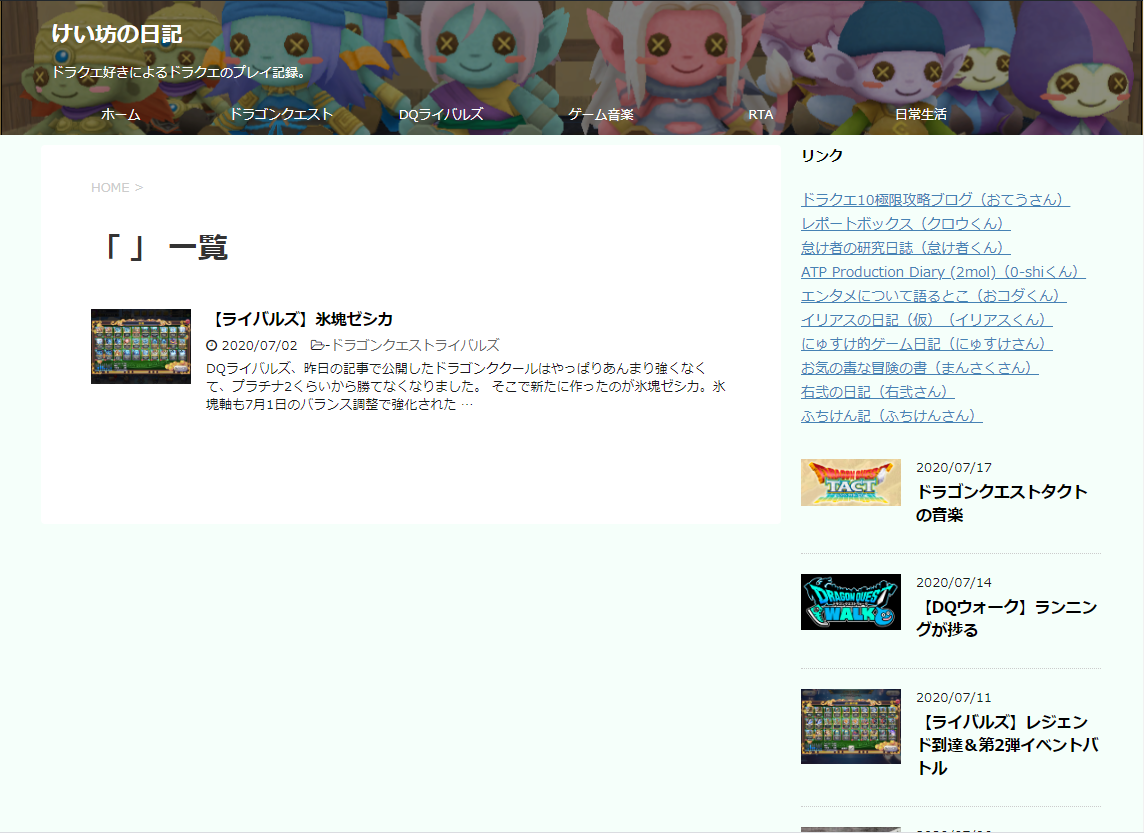Visit 怠け者の研究日誌（怠け者くん）
The image size is (1144, 833).
coord(905,247)
